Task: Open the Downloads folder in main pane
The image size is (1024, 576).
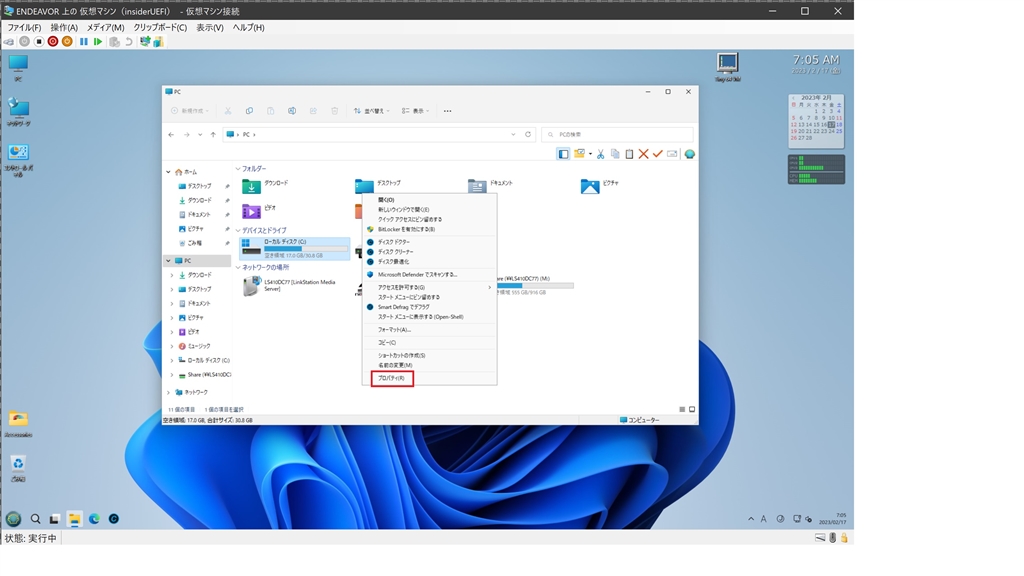Action: [265, 187]
